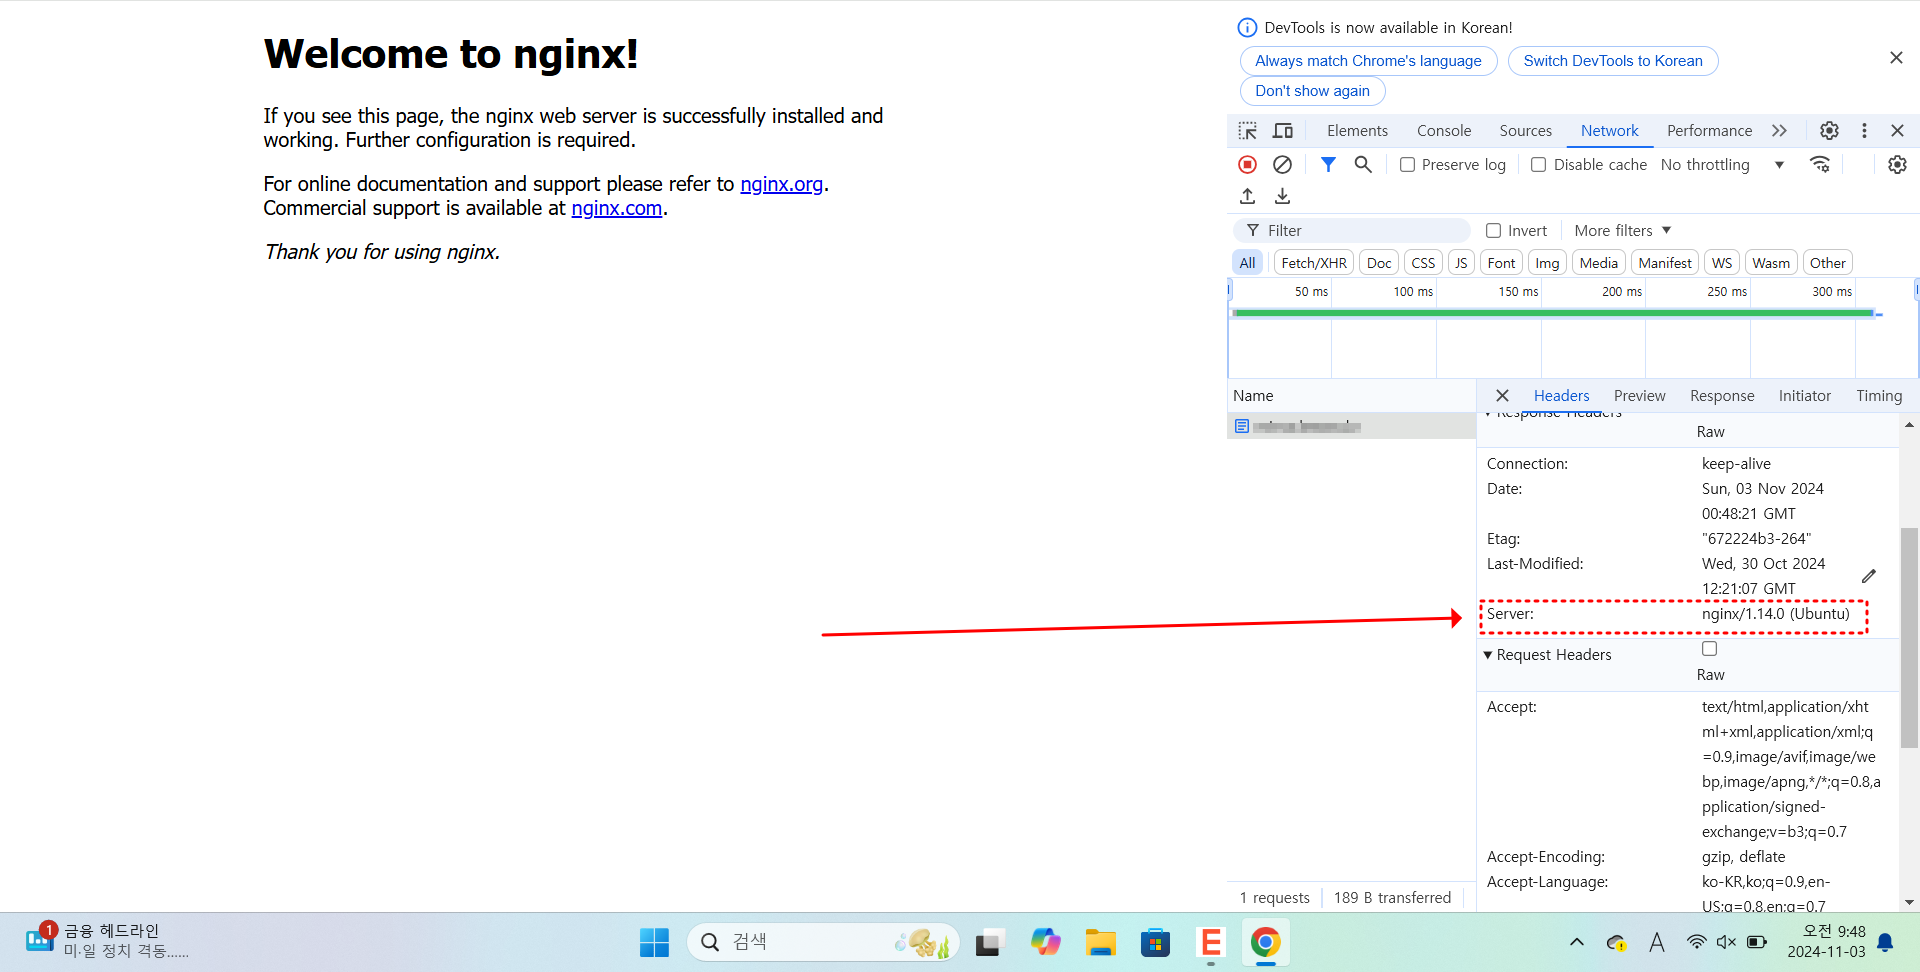Viewport: 1920px width, 972px height.
Task: Stop recording network log
Action: [x=1247, y=164]
